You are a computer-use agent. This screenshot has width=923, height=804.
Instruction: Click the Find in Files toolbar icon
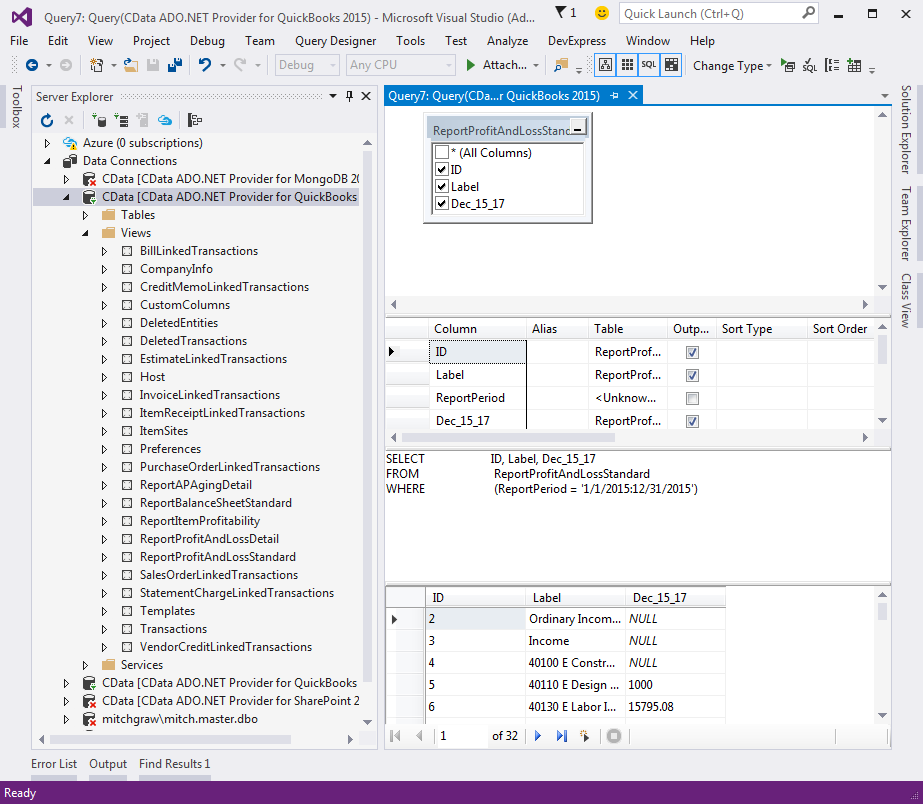[561, 65]
